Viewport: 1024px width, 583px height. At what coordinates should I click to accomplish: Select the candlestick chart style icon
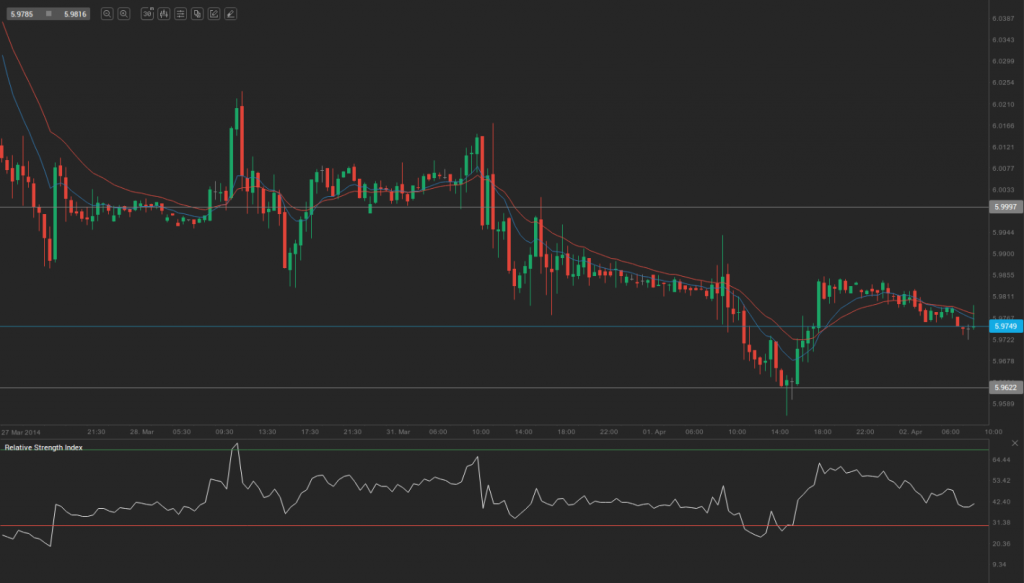click(x=164, y=14)
